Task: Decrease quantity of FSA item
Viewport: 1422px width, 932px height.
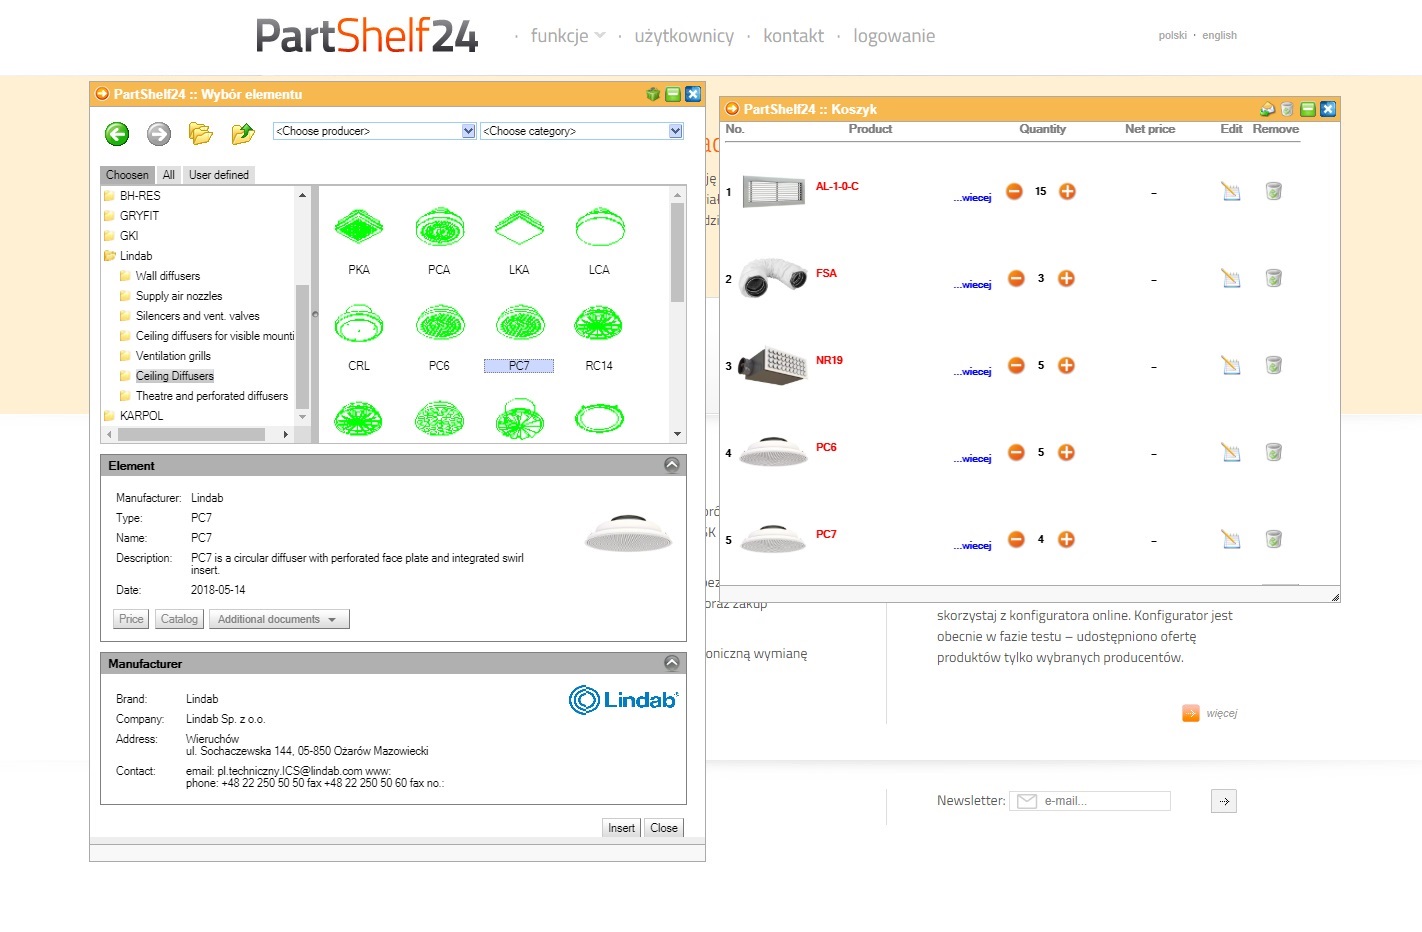Action: [1016, 278]
